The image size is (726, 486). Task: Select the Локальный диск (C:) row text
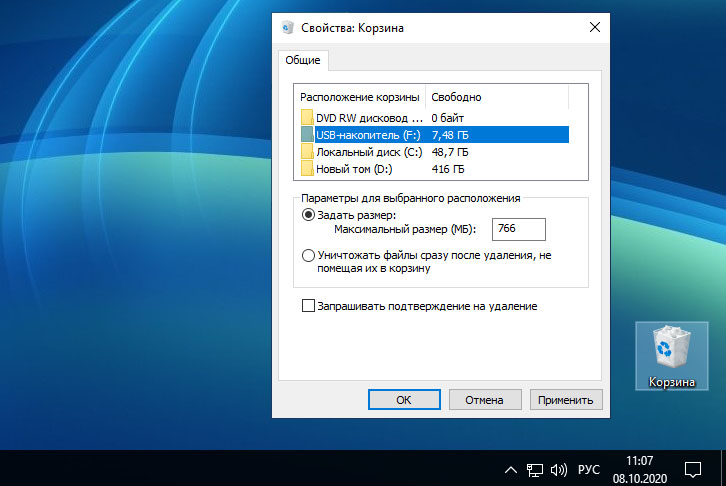point(369,152)
